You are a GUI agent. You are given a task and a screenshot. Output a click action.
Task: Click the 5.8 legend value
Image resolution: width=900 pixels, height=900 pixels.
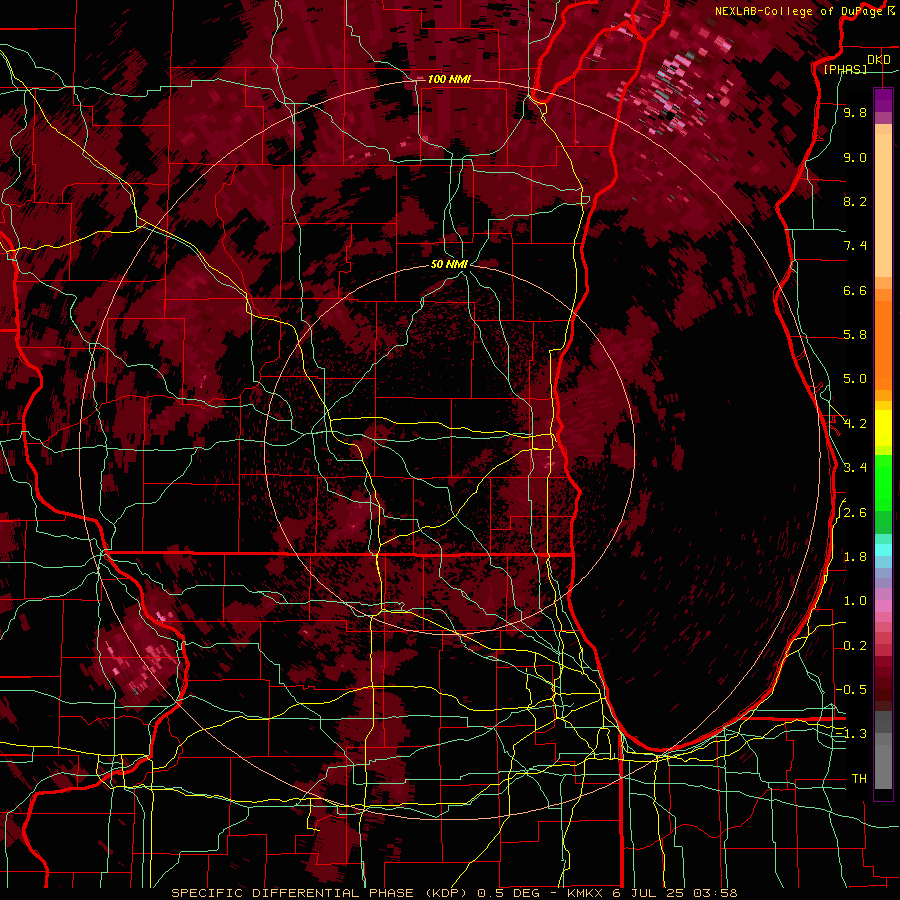click(855, 335)
